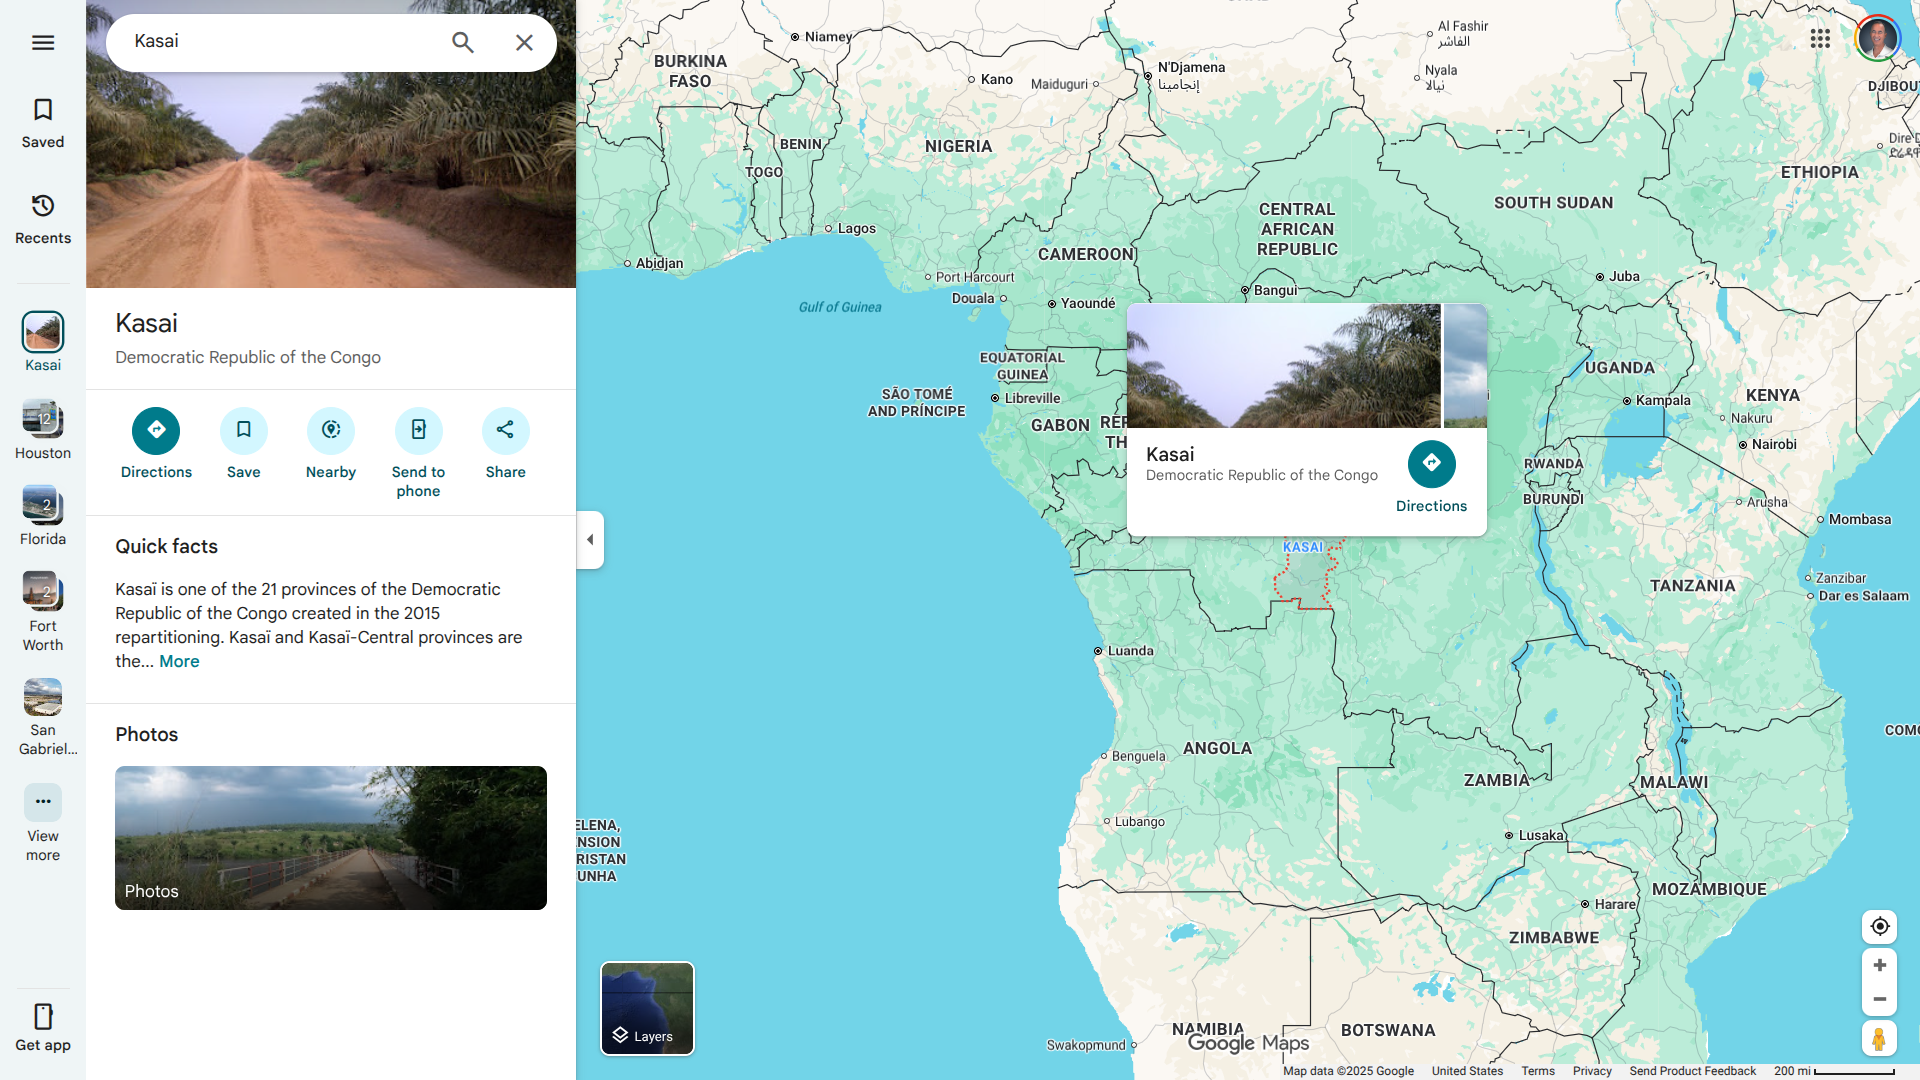Clear the Kasai search text
Screen dimensions: 1920x1080
click(x=524, y=42)
